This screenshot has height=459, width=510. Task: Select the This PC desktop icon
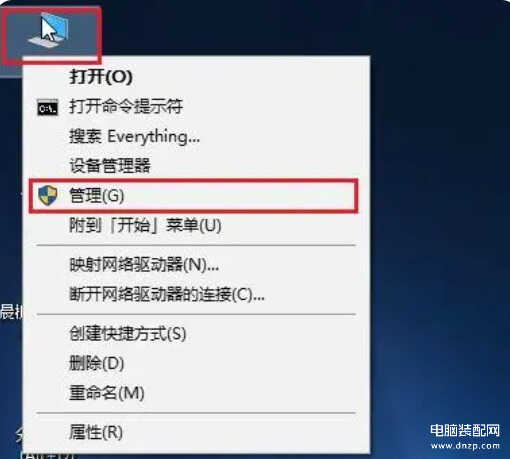pyautogui.click(x=50, y=32)
